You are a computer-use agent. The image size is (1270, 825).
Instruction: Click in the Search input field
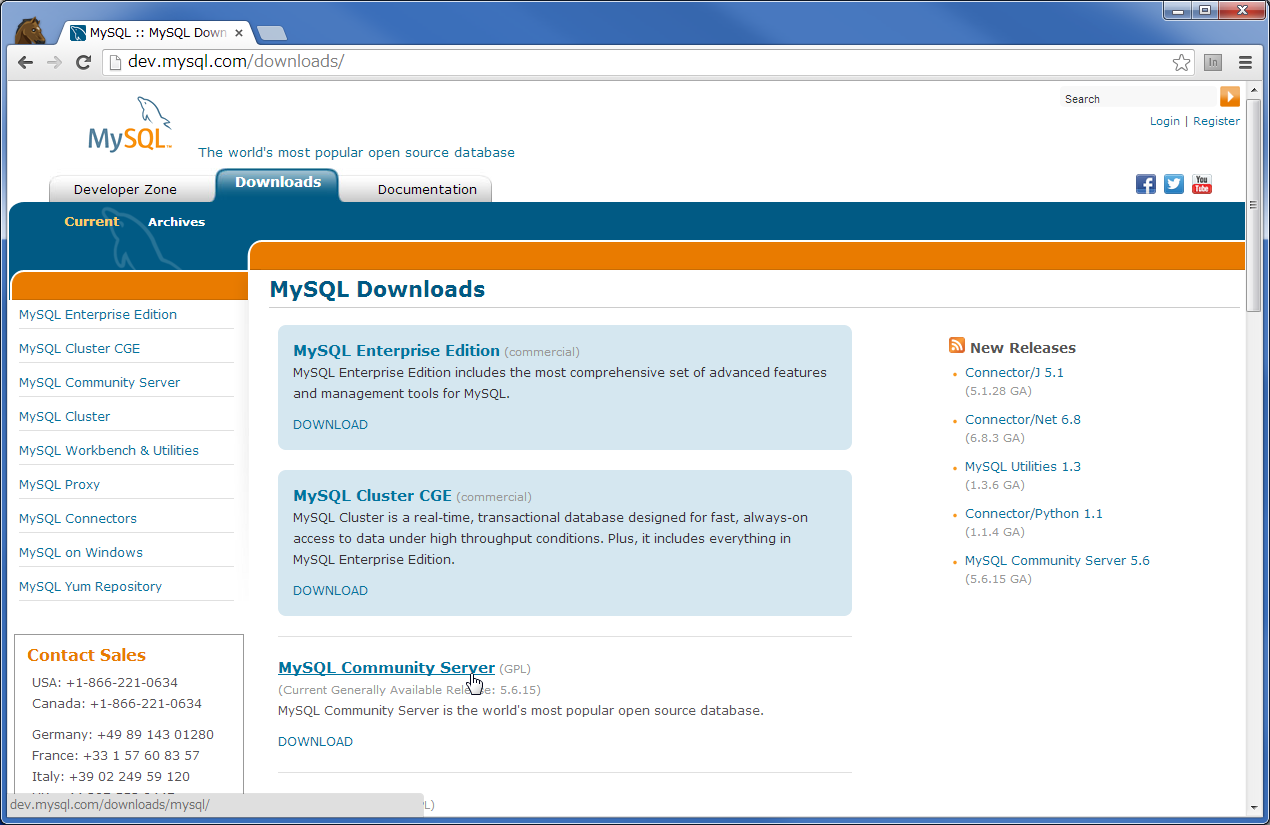(1139, 98)
